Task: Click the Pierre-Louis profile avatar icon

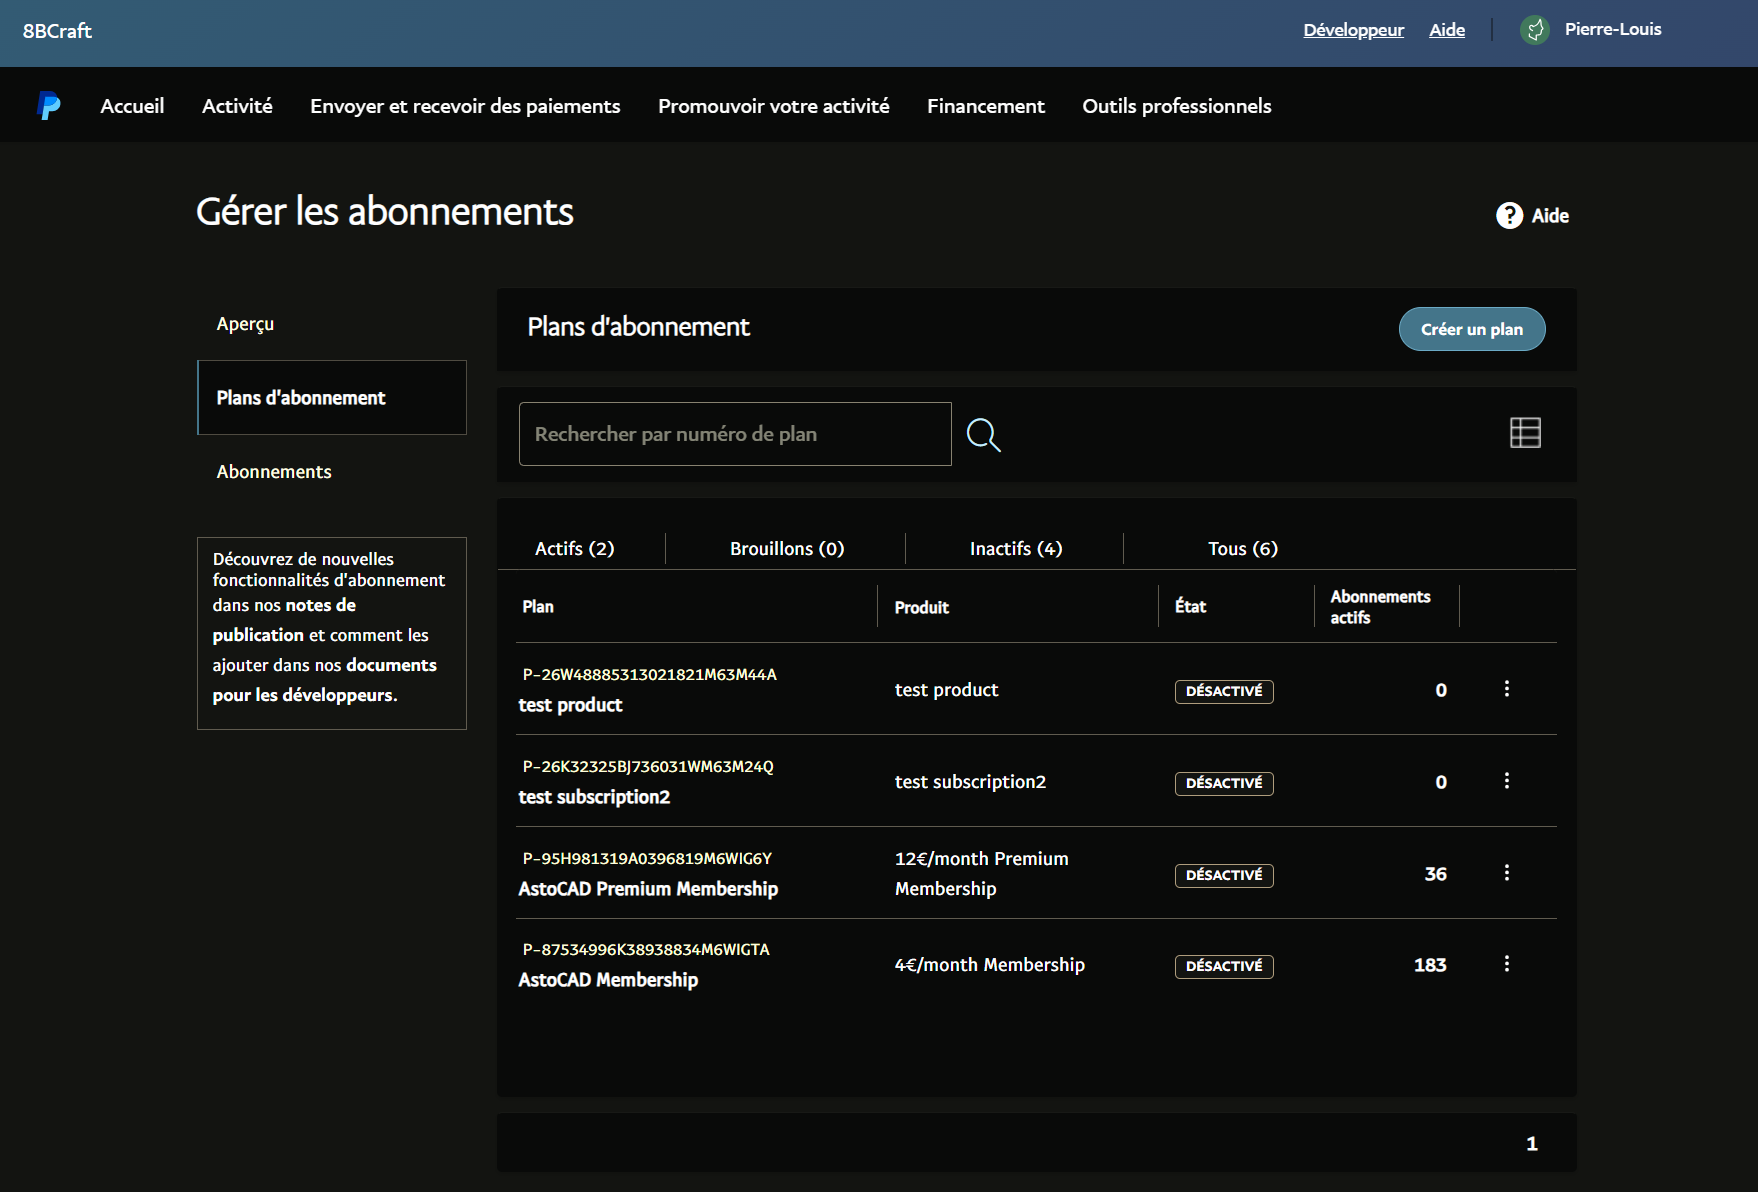Action: 1535,30
